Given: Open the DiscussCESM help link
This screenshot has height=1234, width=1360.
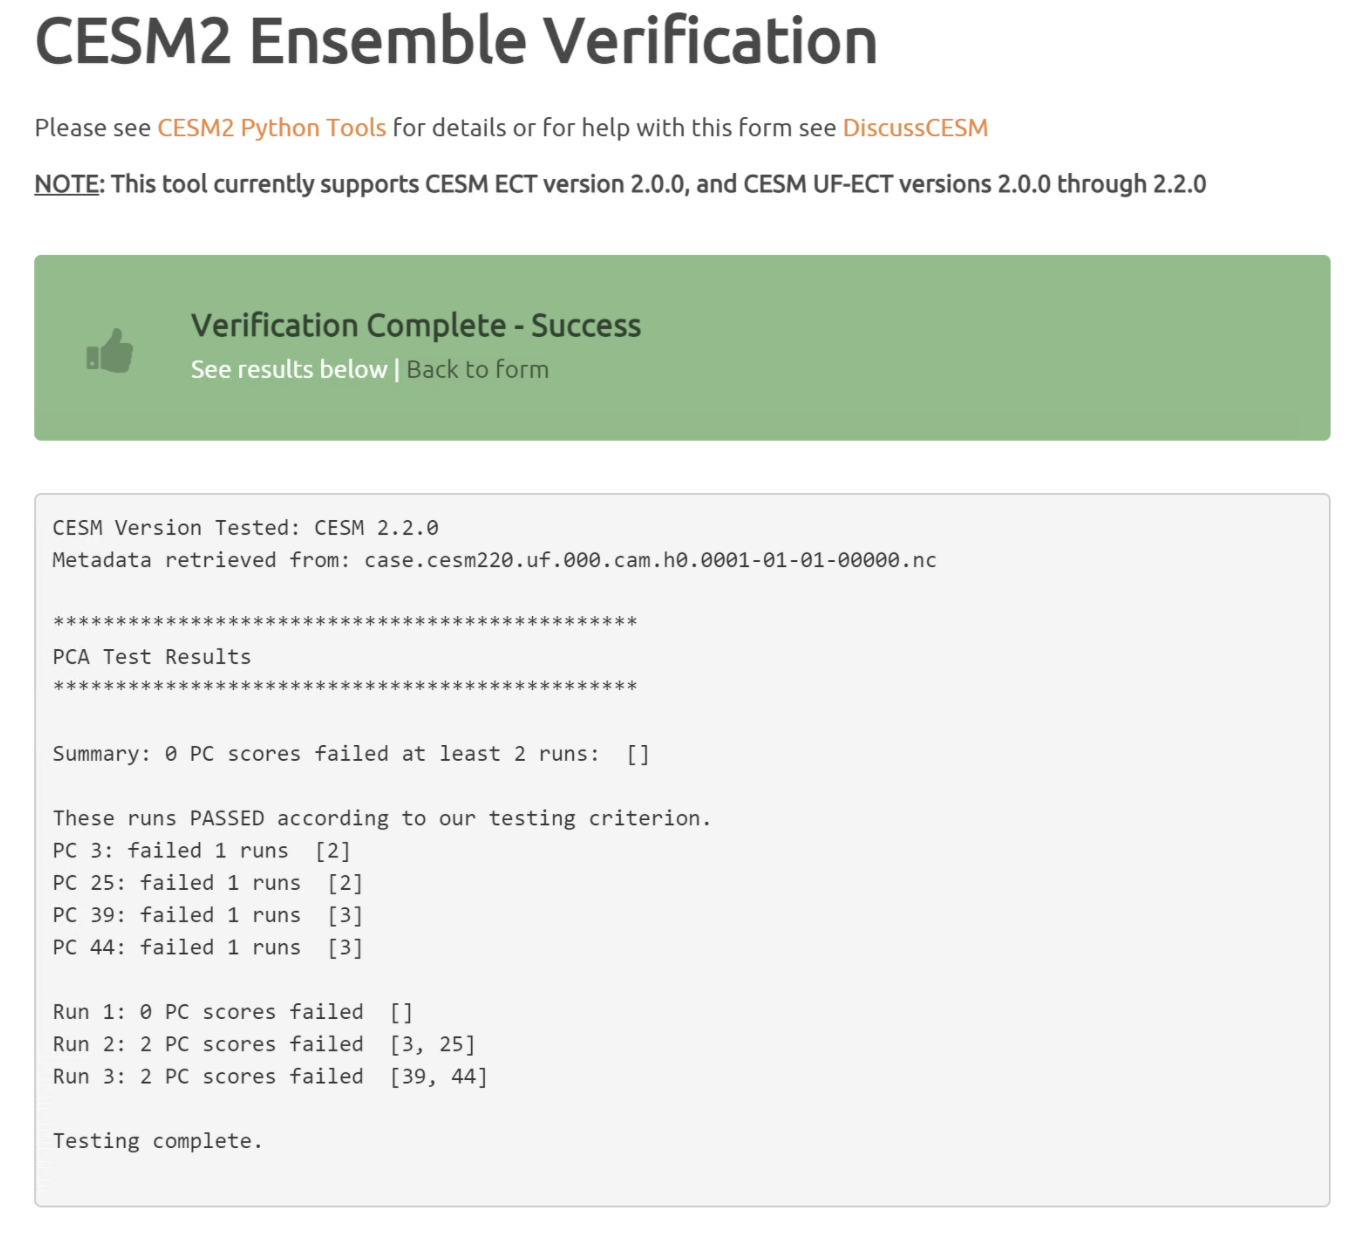Looking at the screenshot, I should [x=915, y=128].
